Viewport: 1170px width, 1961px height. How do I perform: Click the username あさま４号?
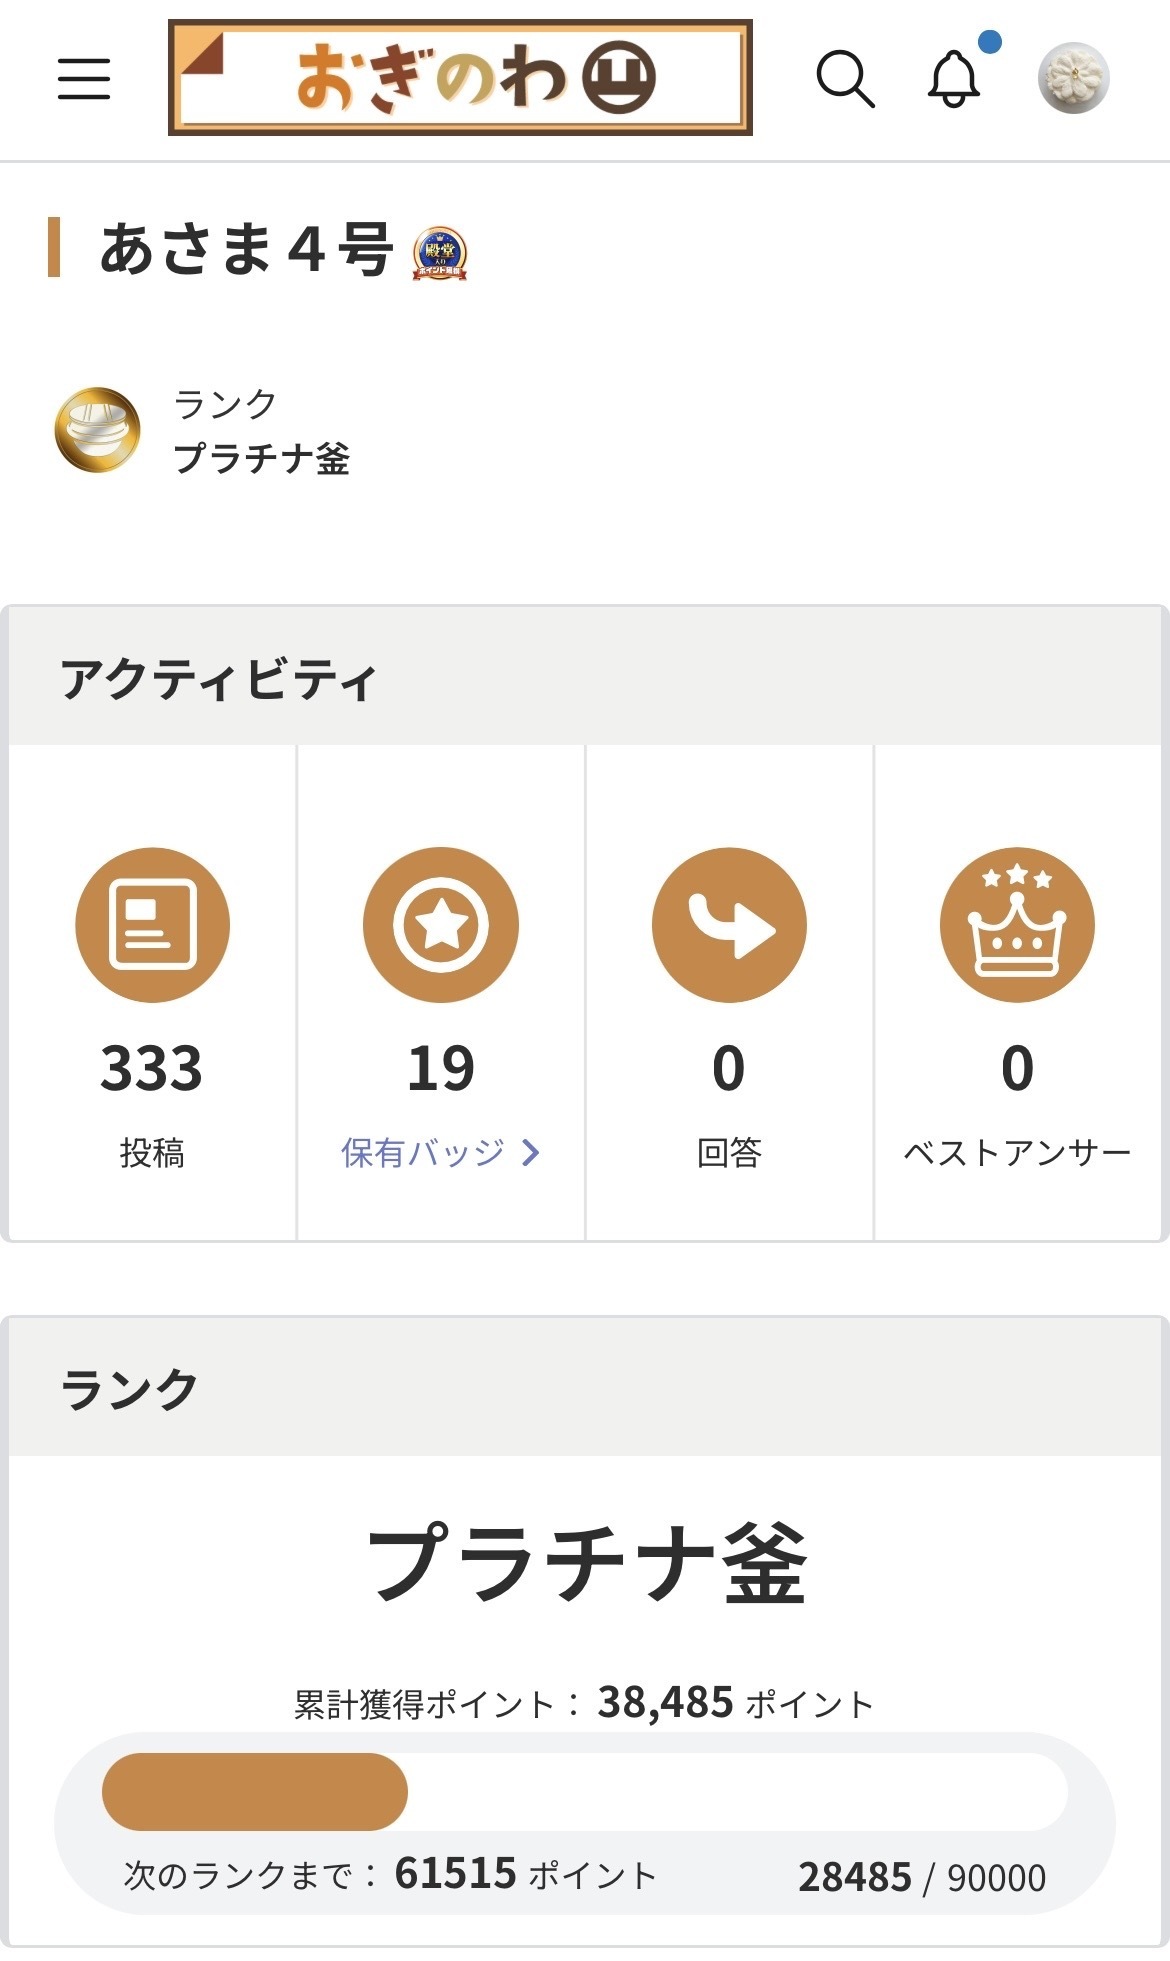tap(246, 249)
